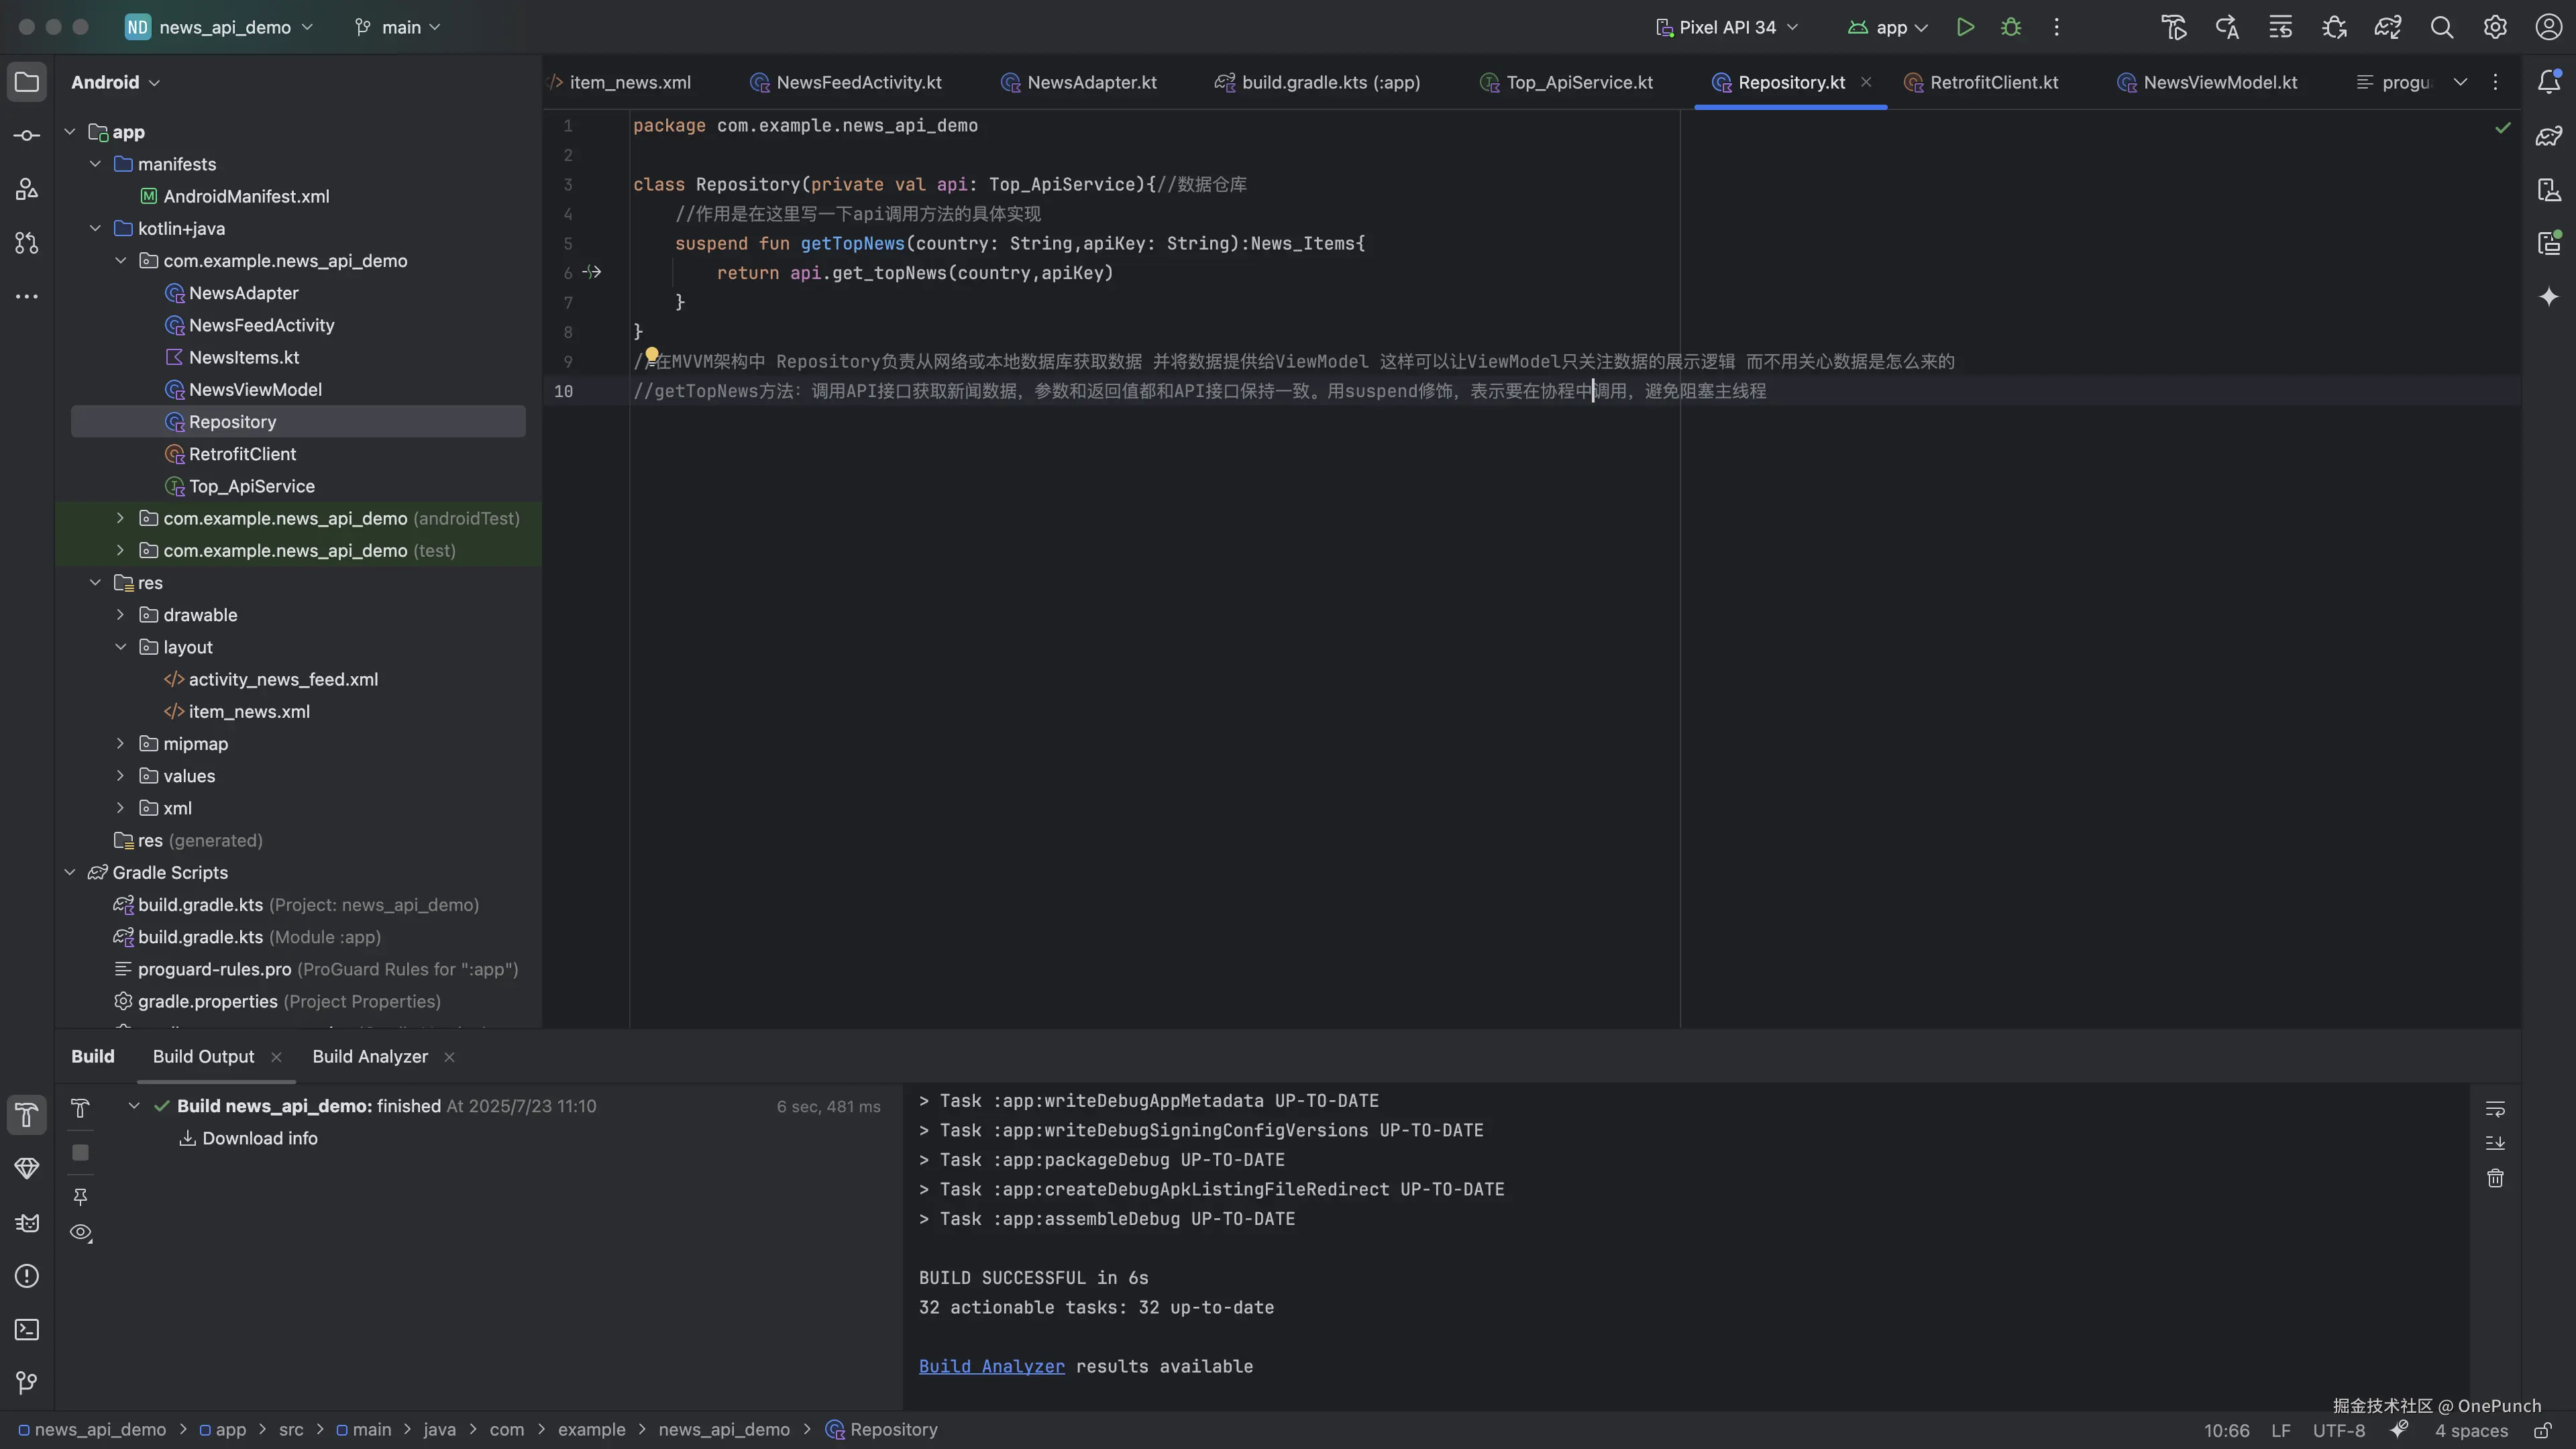The height and width of the screenshot is (1449, 2576).
Task: Open Terminal tool window icon
Action: (x=27, y=1329)
